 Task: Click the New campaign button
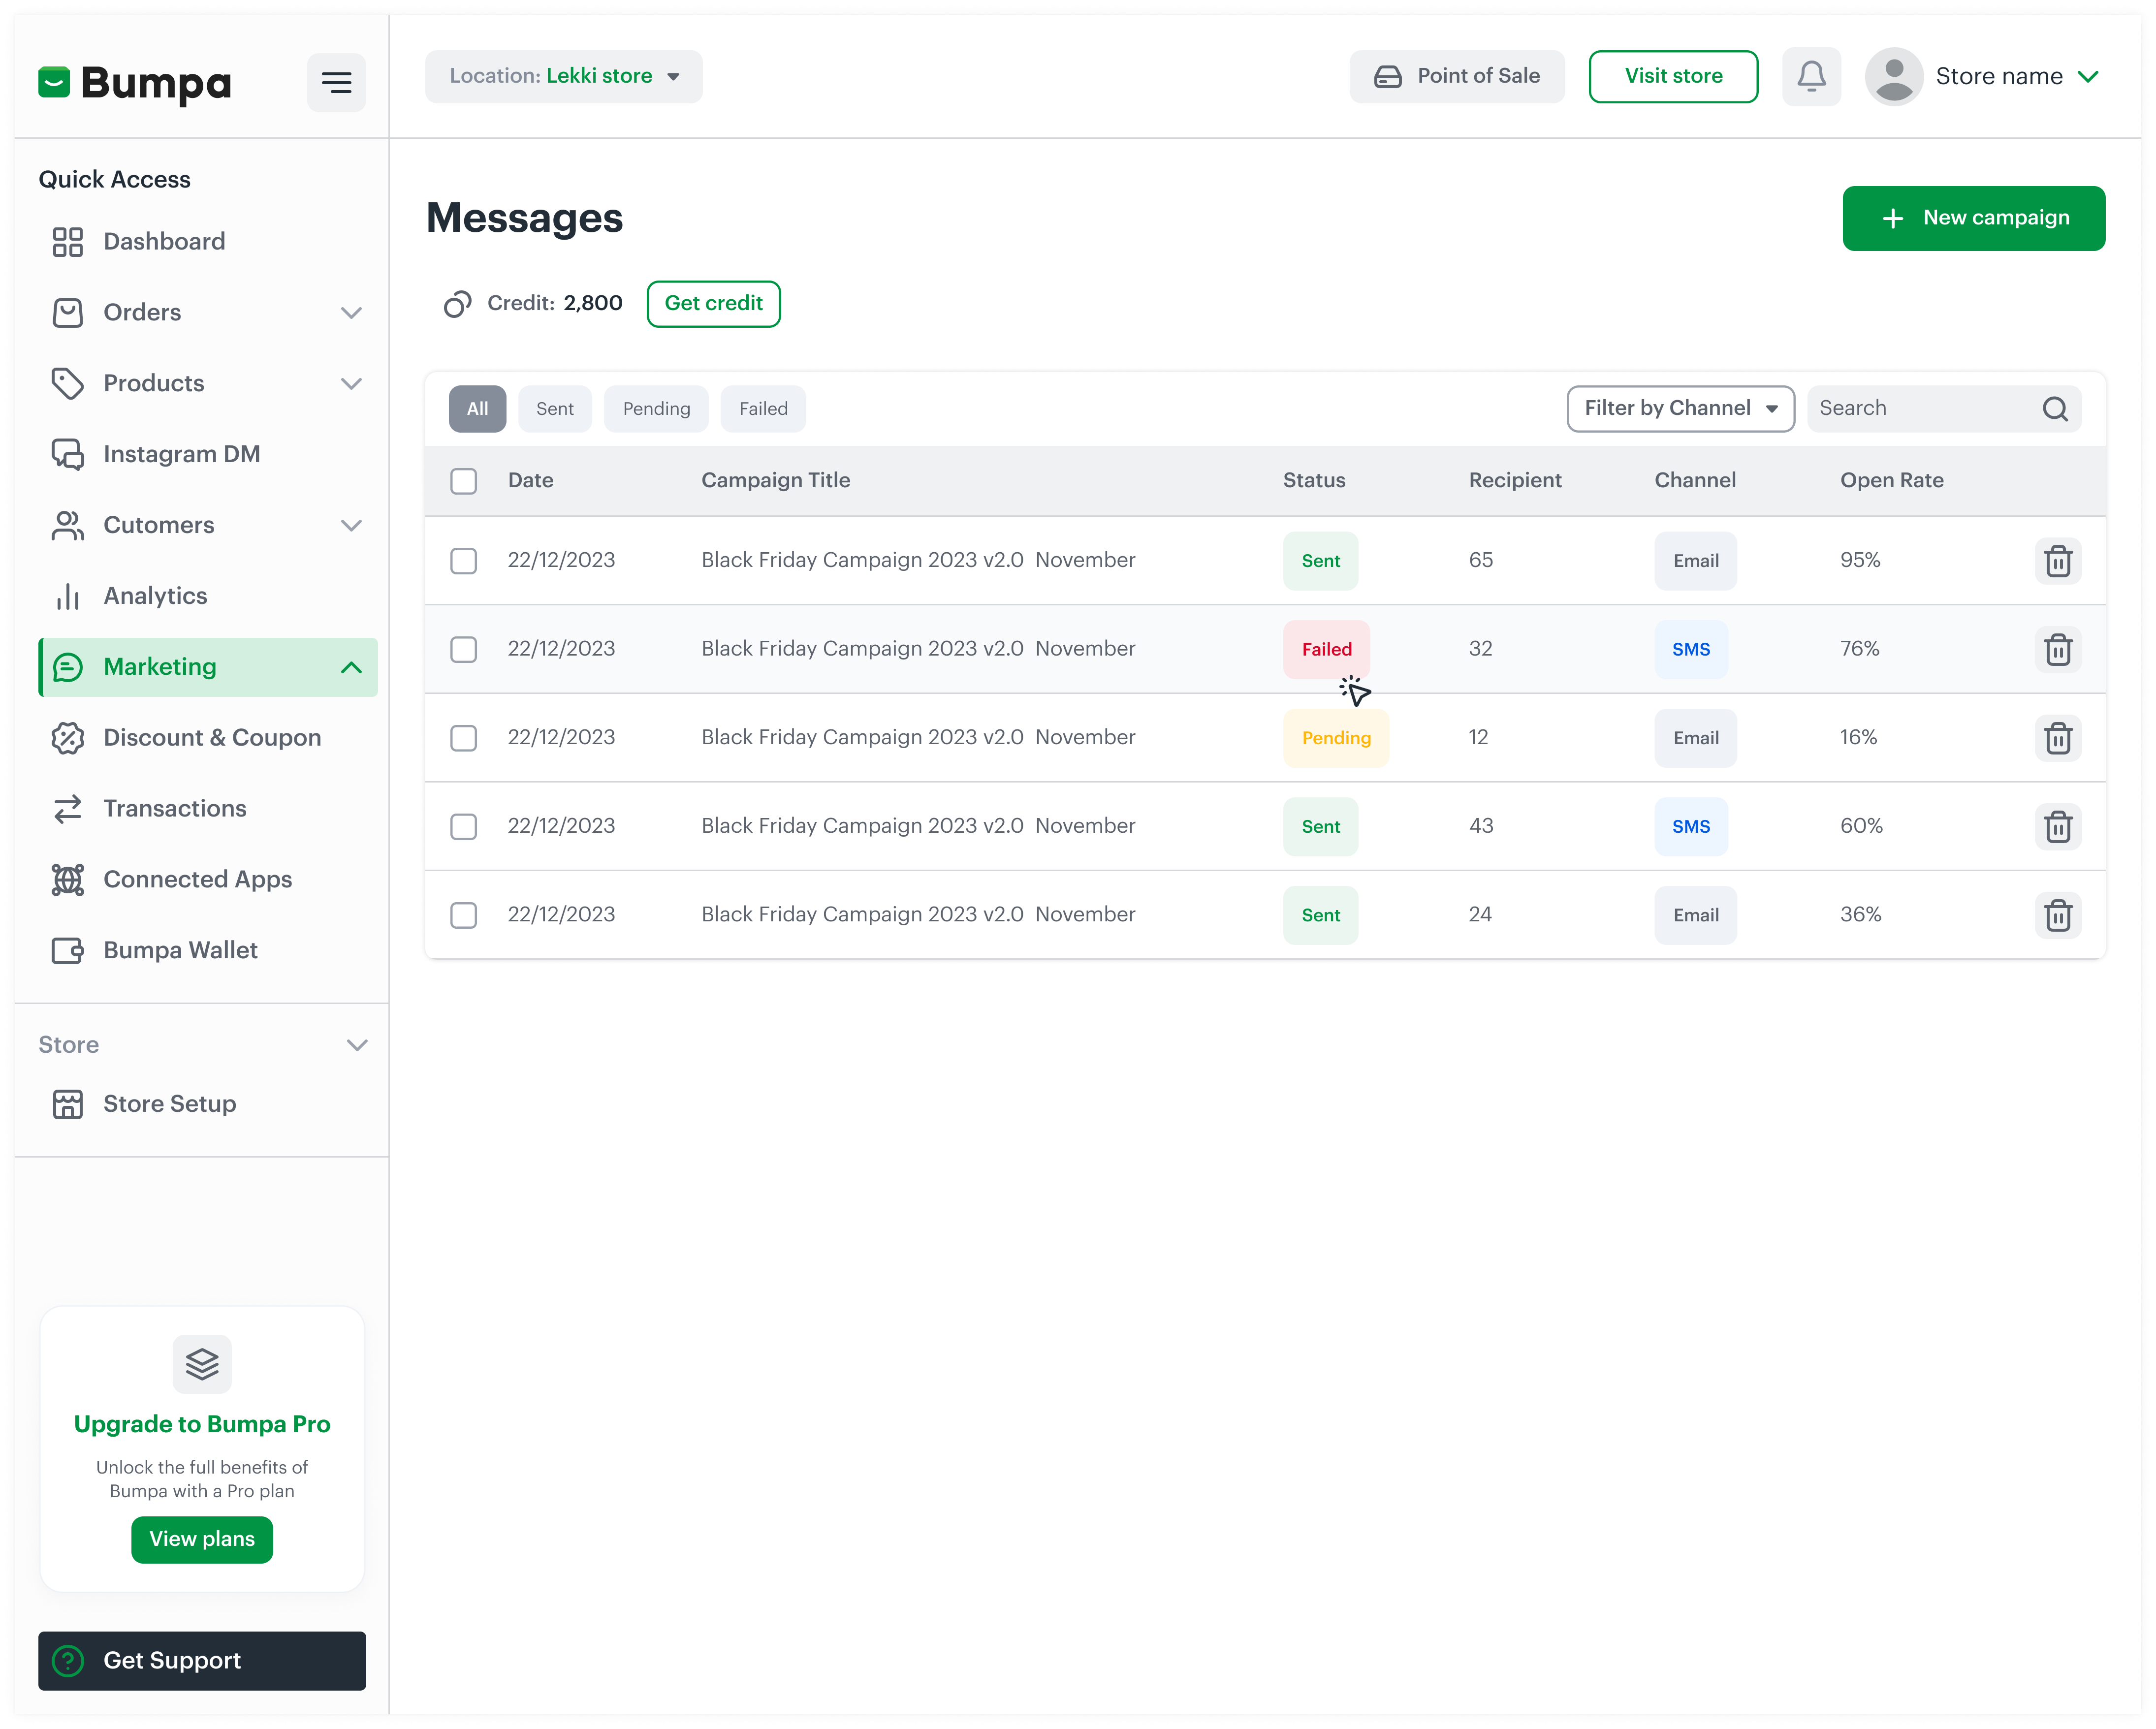click(1973, 218)
